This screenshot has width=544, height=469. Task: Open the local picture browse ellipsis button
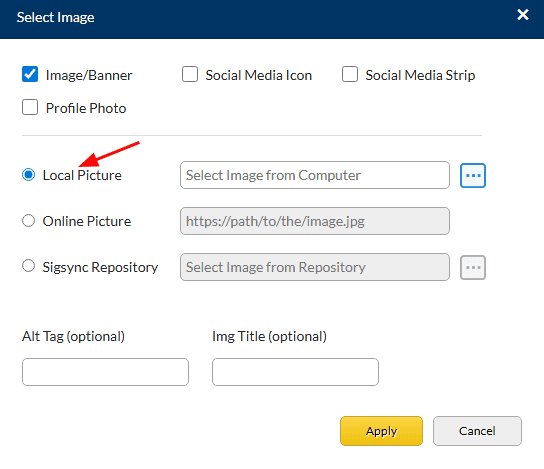tap(473, 176)
